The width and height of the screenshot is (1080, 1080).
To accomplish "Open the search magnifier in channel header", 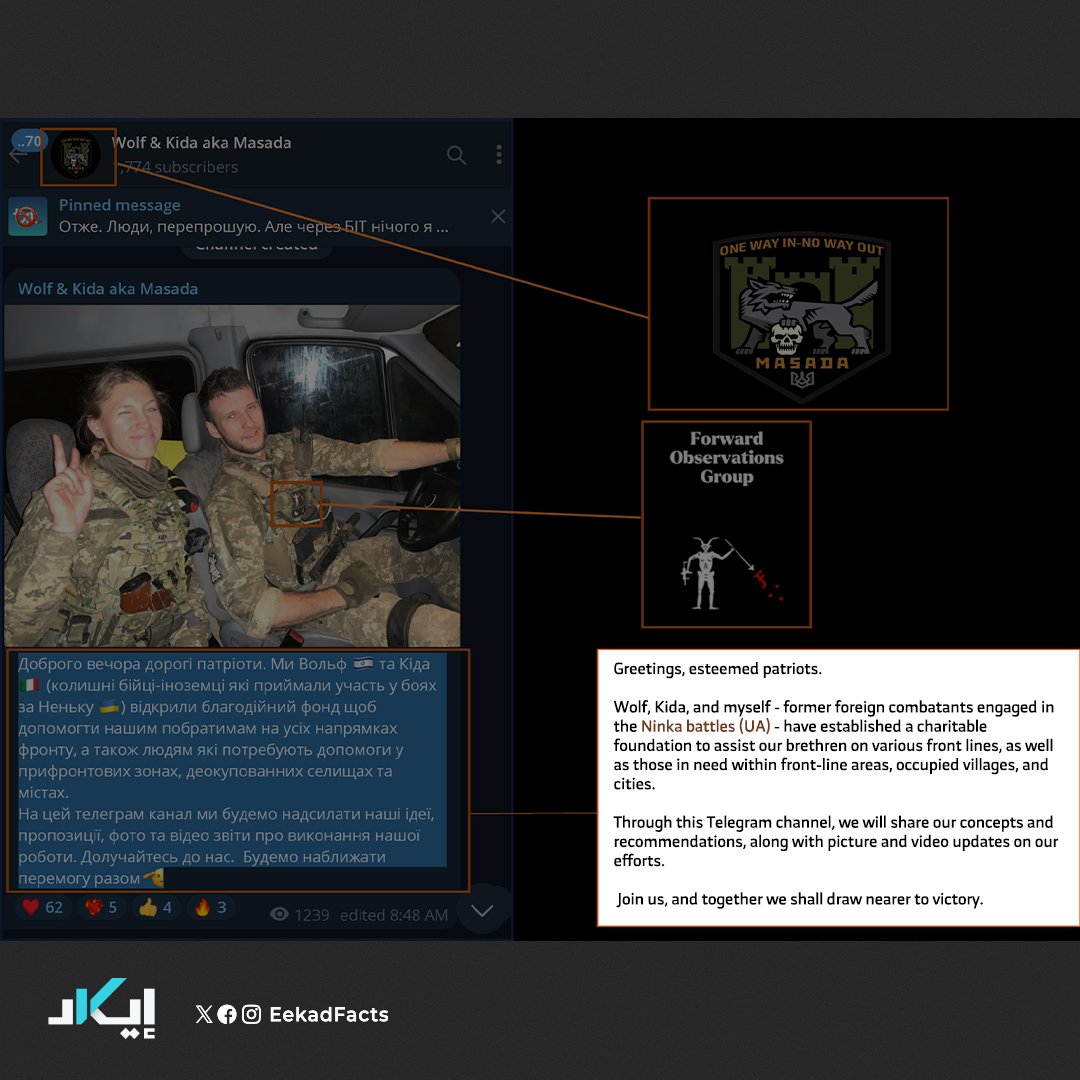I will pos(457,155).
